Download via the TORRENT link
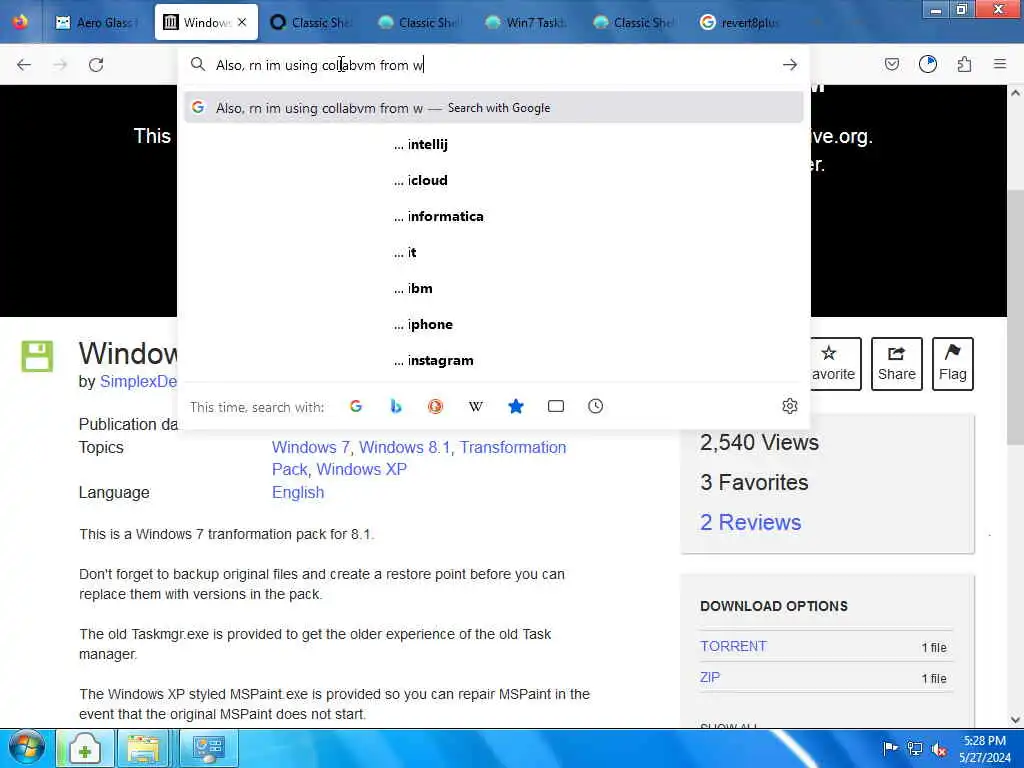The height and width of the screenshot is (768, 1024). [733, 646]
